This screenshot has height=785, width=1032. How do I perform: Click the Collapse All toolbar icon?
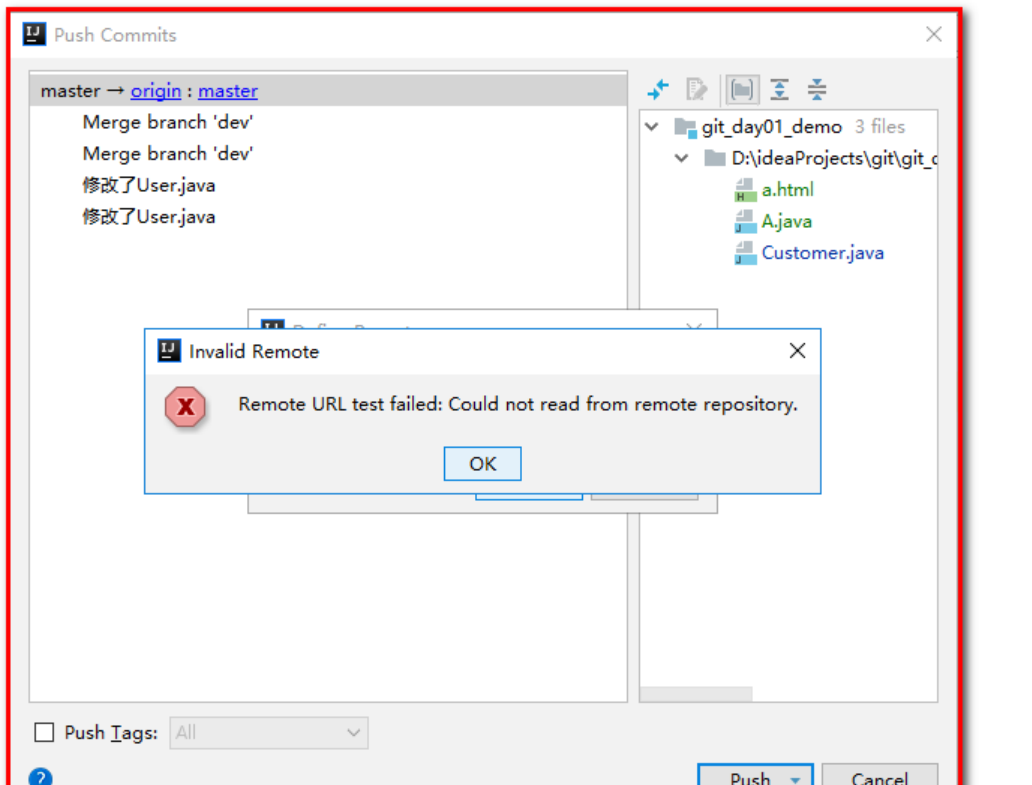tap(817, 89)
